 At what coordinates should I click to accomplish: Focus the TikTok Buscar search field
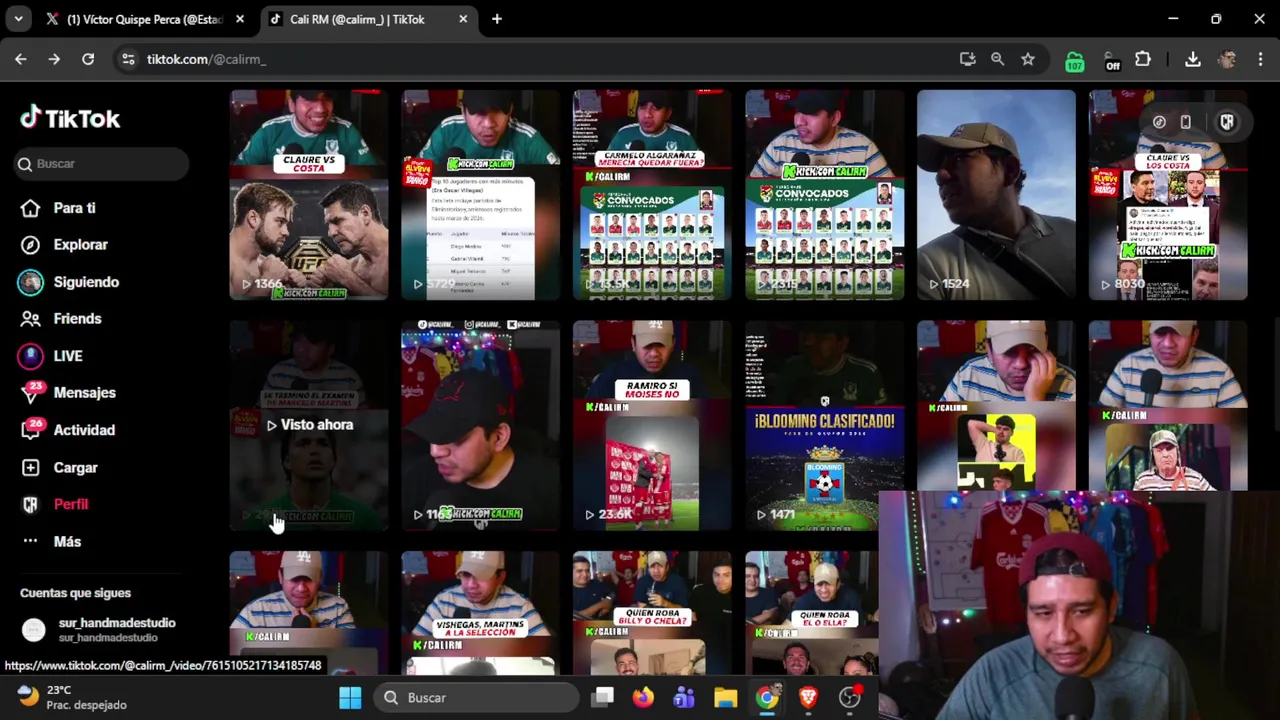(x=101, y=164)
